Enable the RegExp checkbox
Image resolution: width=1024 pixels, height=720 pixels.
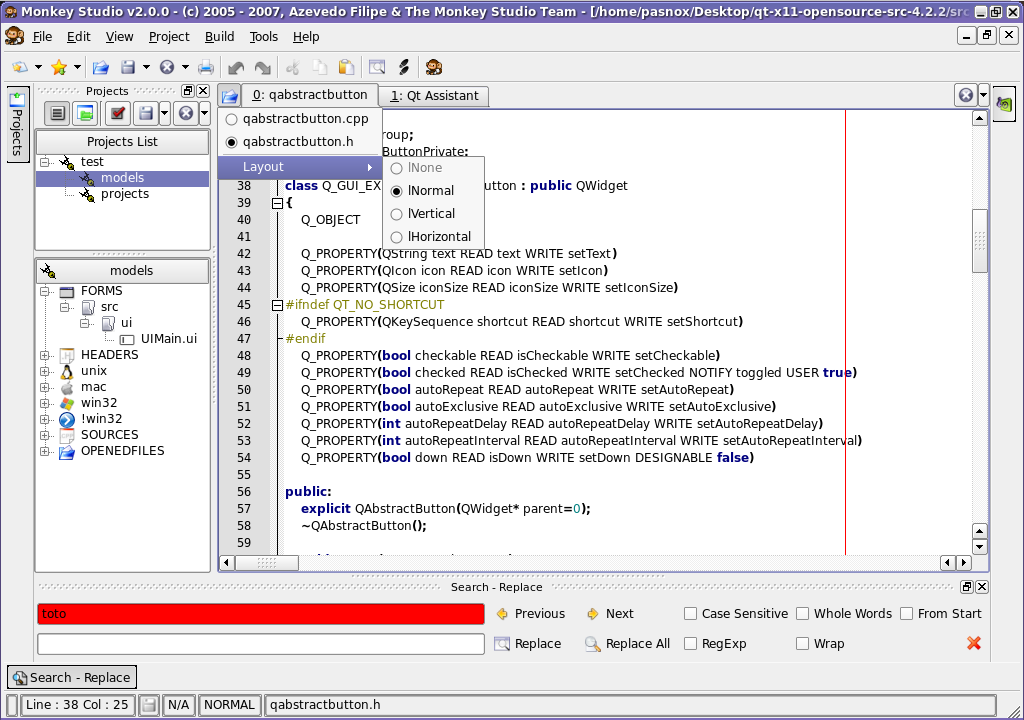pos(690,644)
